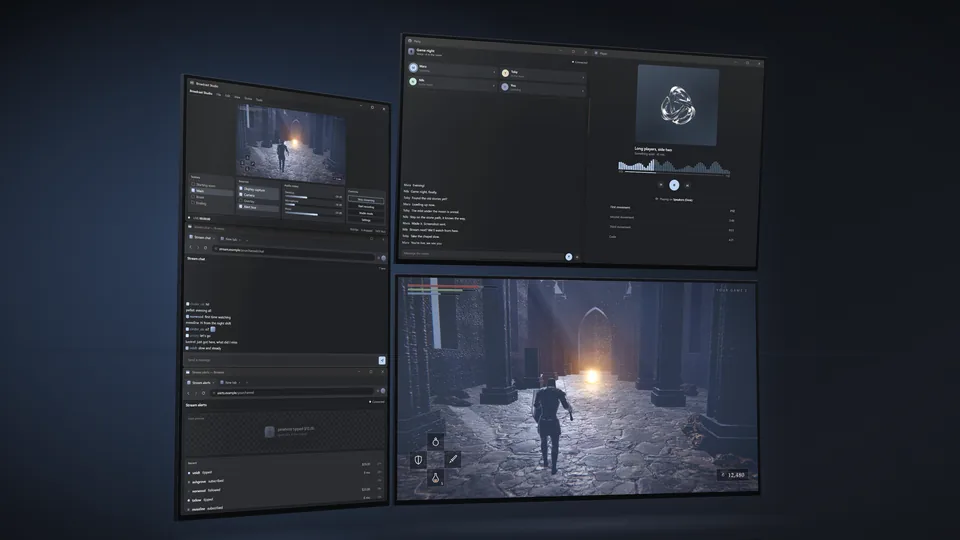
Task: Expand Mara's member options chevron
Action: (x=494, y=72)
